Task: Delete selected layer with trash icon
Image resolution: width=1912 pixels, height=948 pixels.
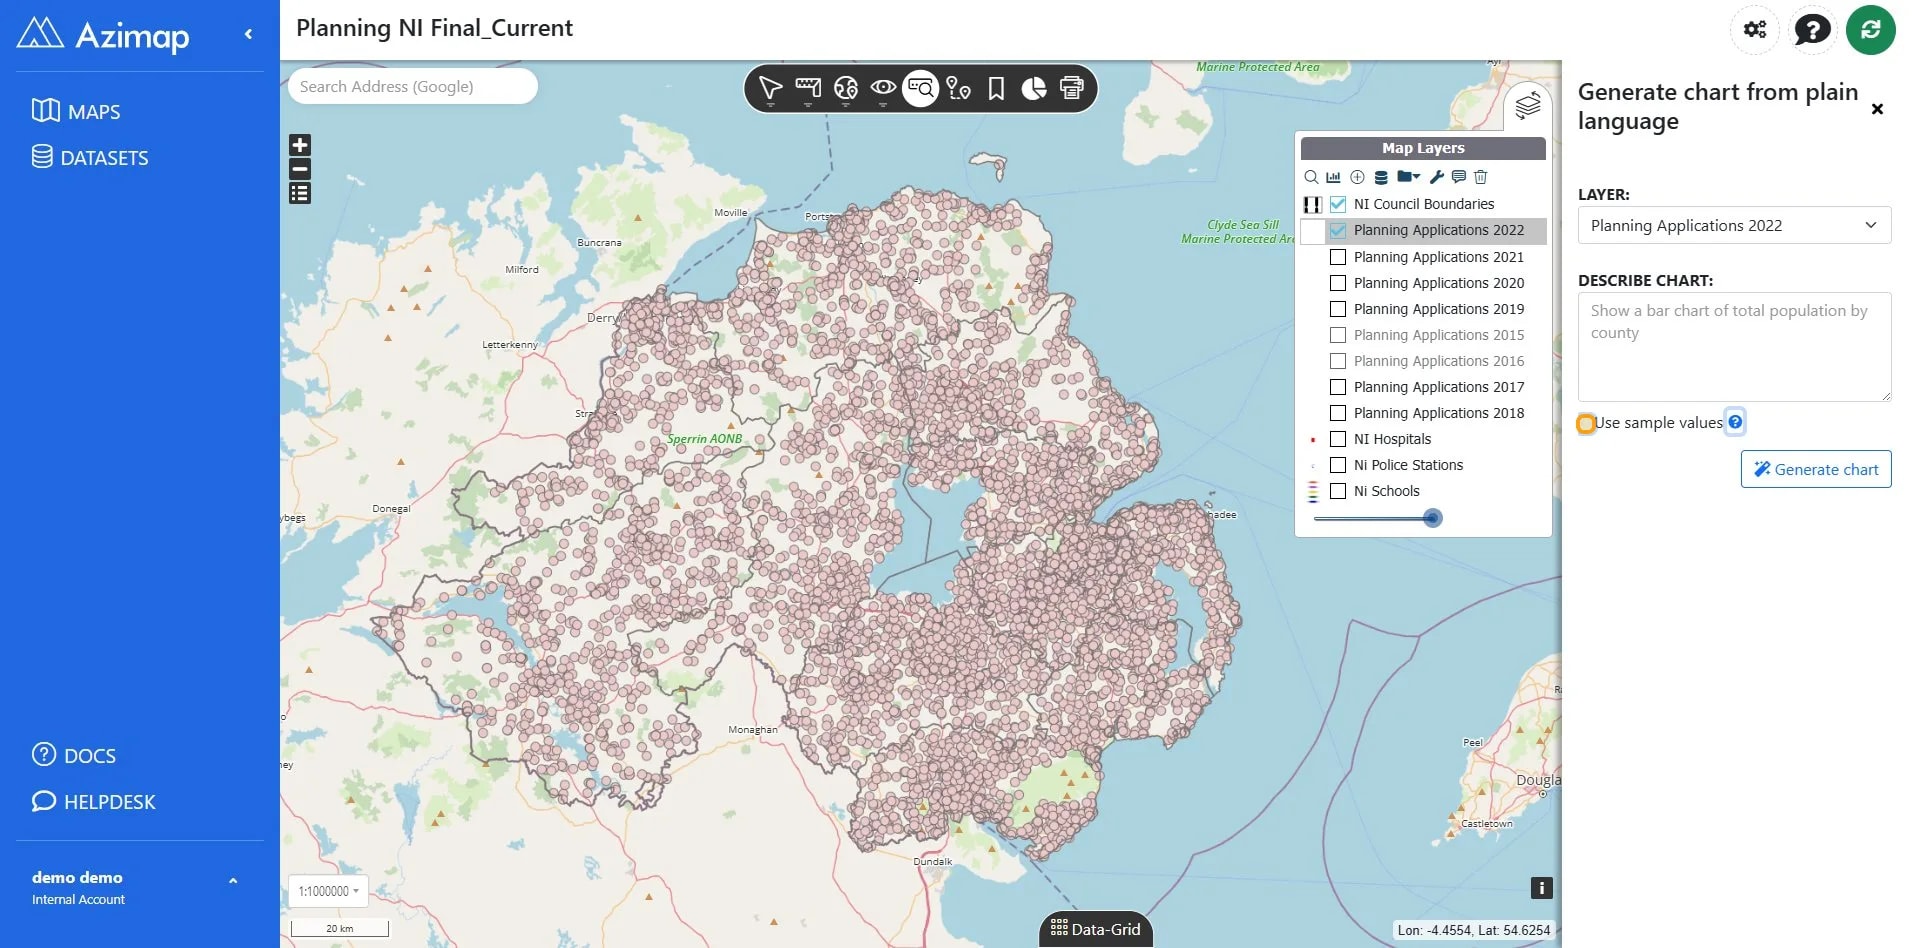Action: click(1481, 177)
